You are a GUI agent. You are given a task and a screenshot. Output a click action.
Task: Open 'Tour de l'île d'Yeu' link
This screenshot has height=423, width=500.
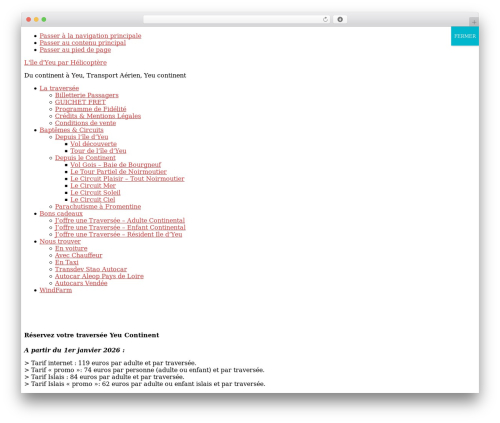(x=98, y=151)
